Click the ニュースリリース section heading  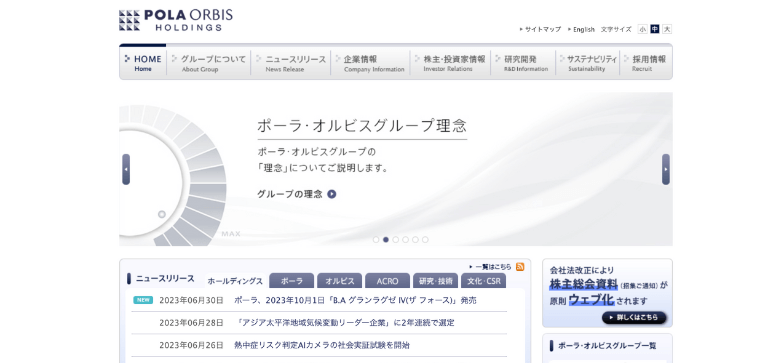[x=165, y=279]
